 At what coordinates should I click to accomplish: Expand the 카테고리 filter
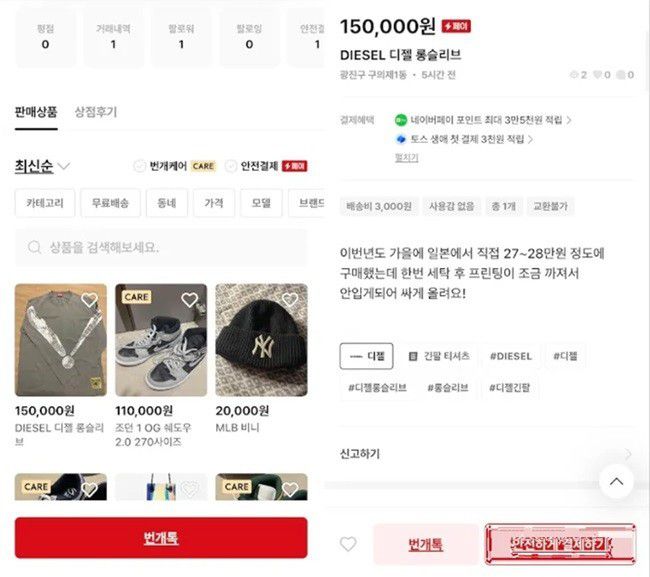[45, 203]
